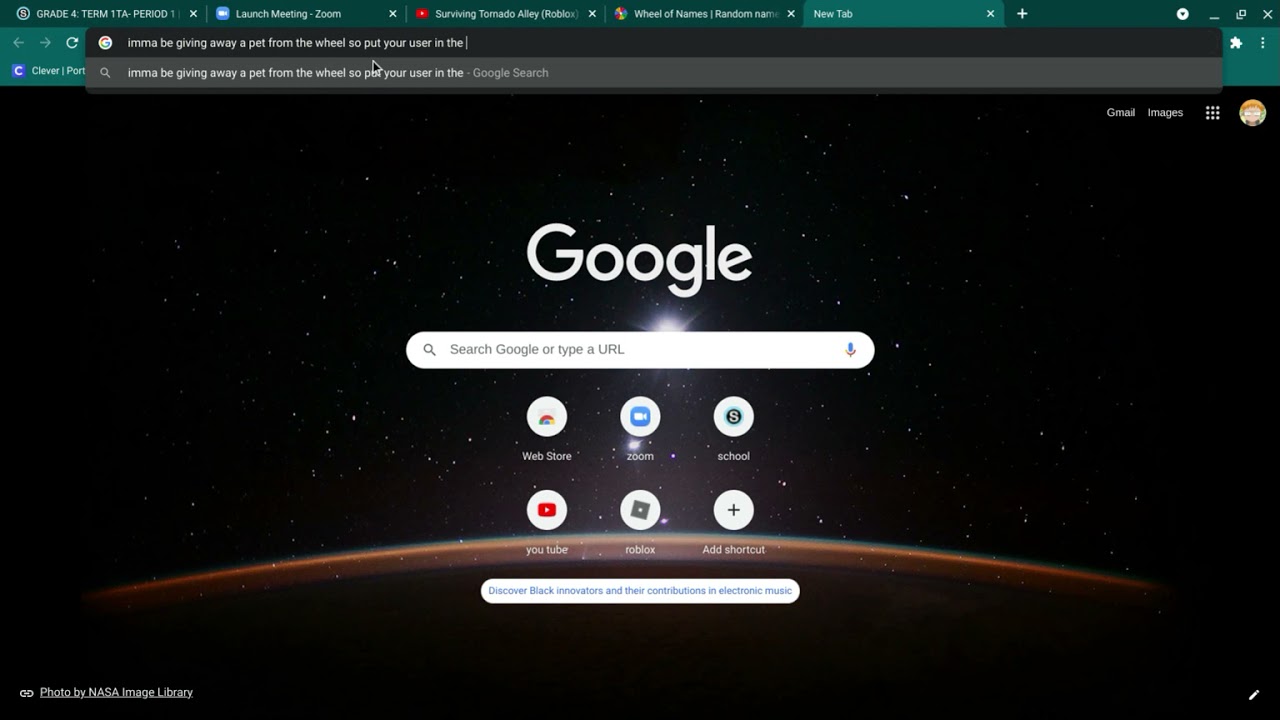Screen dimensions: 1280x720
Task: Focus the Search Google or type a URL box
Action: [x=640, y=350]
